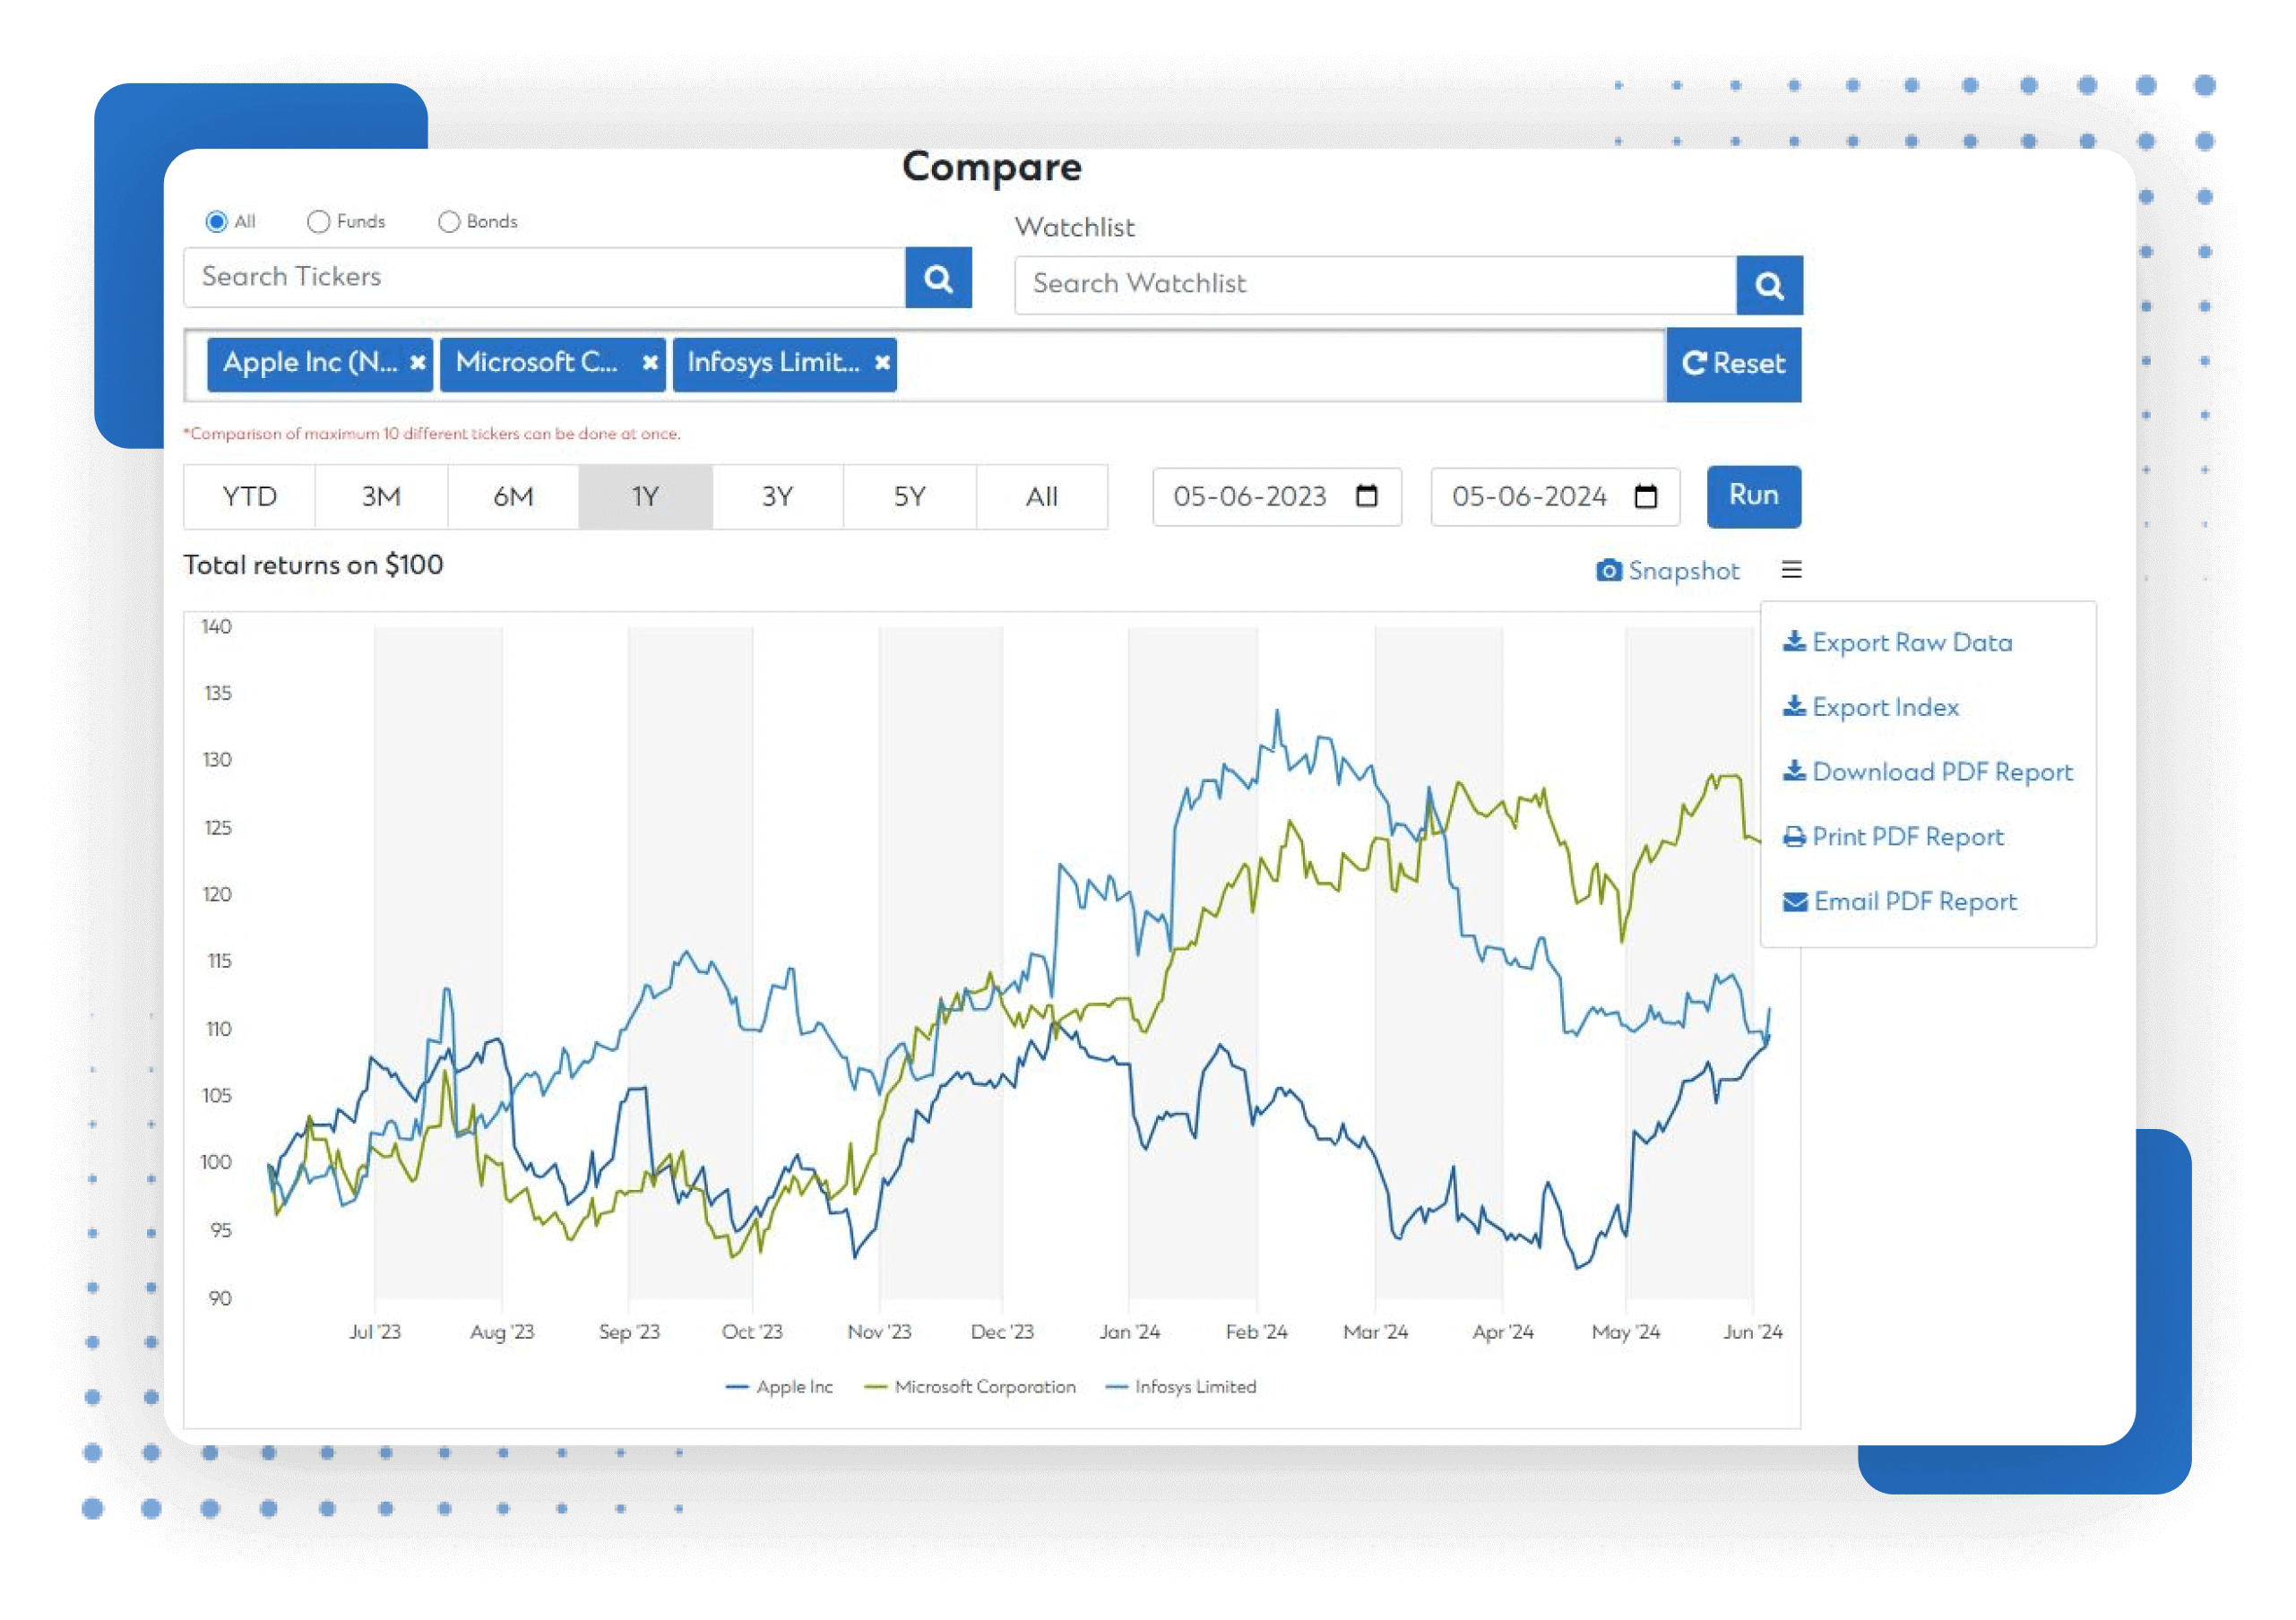The height and width of the screenshot is (1620, 2296).
Task: Click the Run button
Action: (x=1753, y=496)
